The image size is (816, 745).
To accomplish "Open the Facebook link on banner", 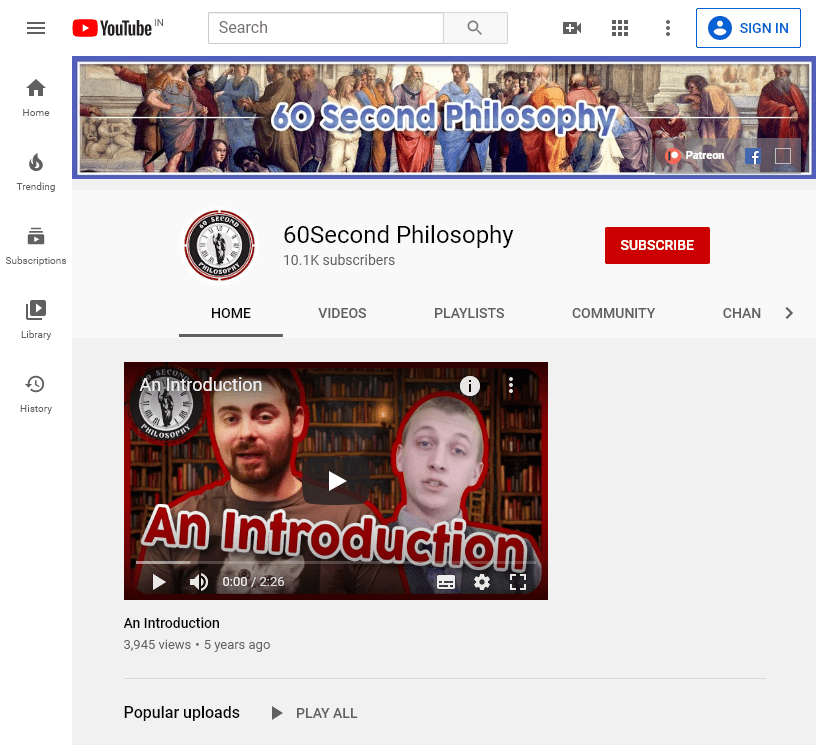I will 753,156.
